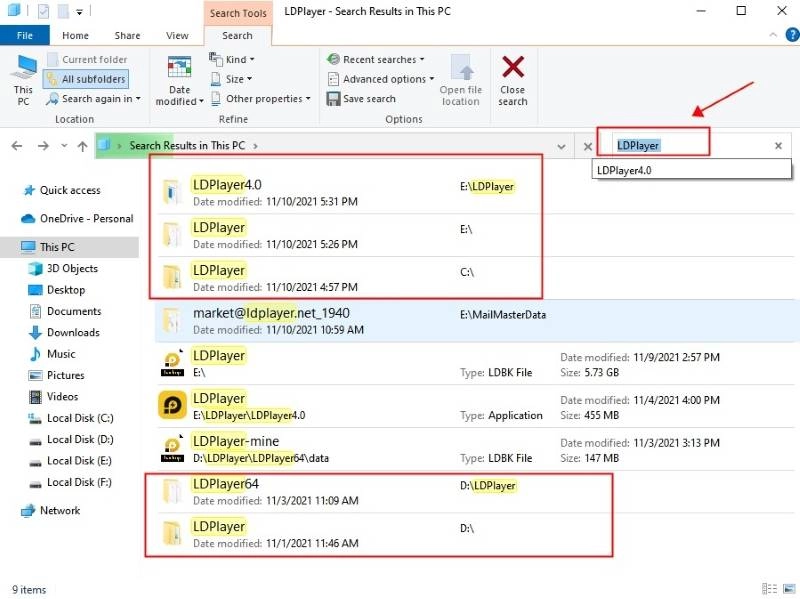The width and height of the screenshot is (800, 599).
Task: Click the LDPlayer search input field
Action: tap(690, 146)
